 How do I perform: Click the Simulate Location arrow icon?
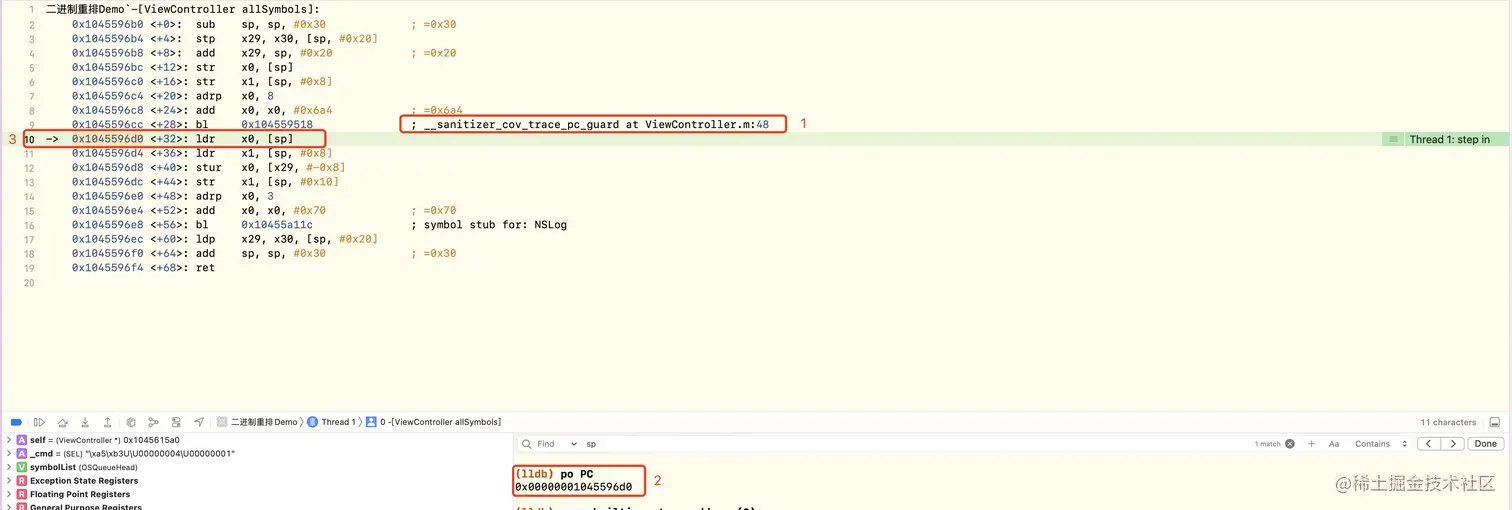pos(199,422)
